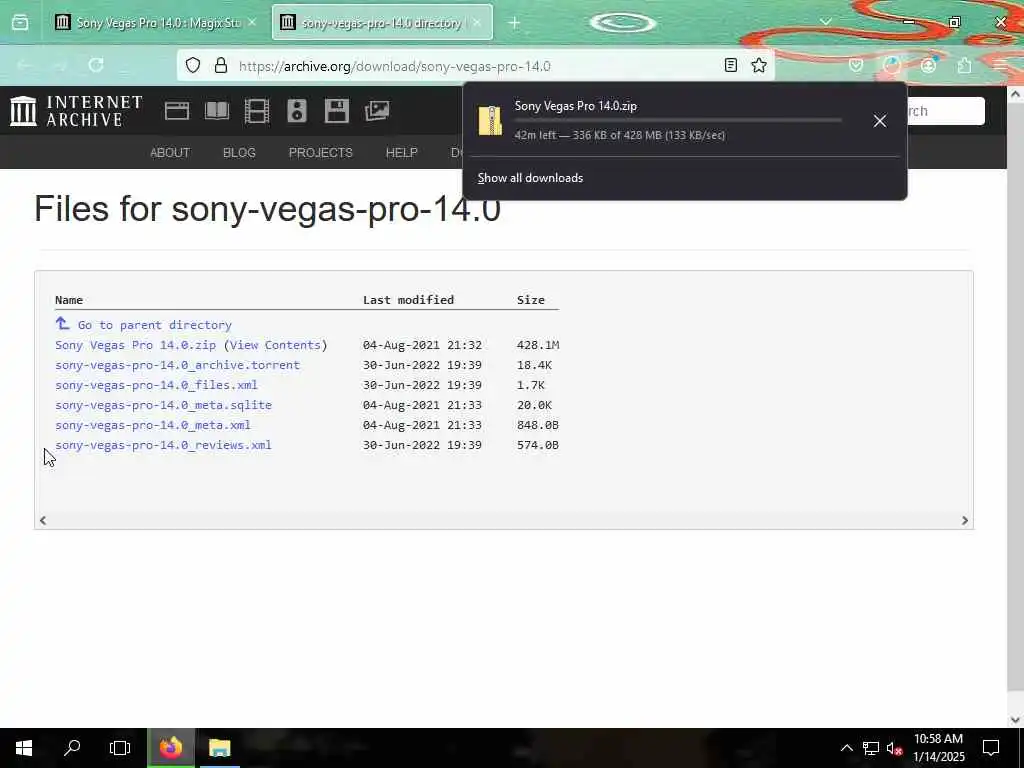
Task: Open the taskbar clock showing 10:58 AM
Action: [x=938, y=748]
